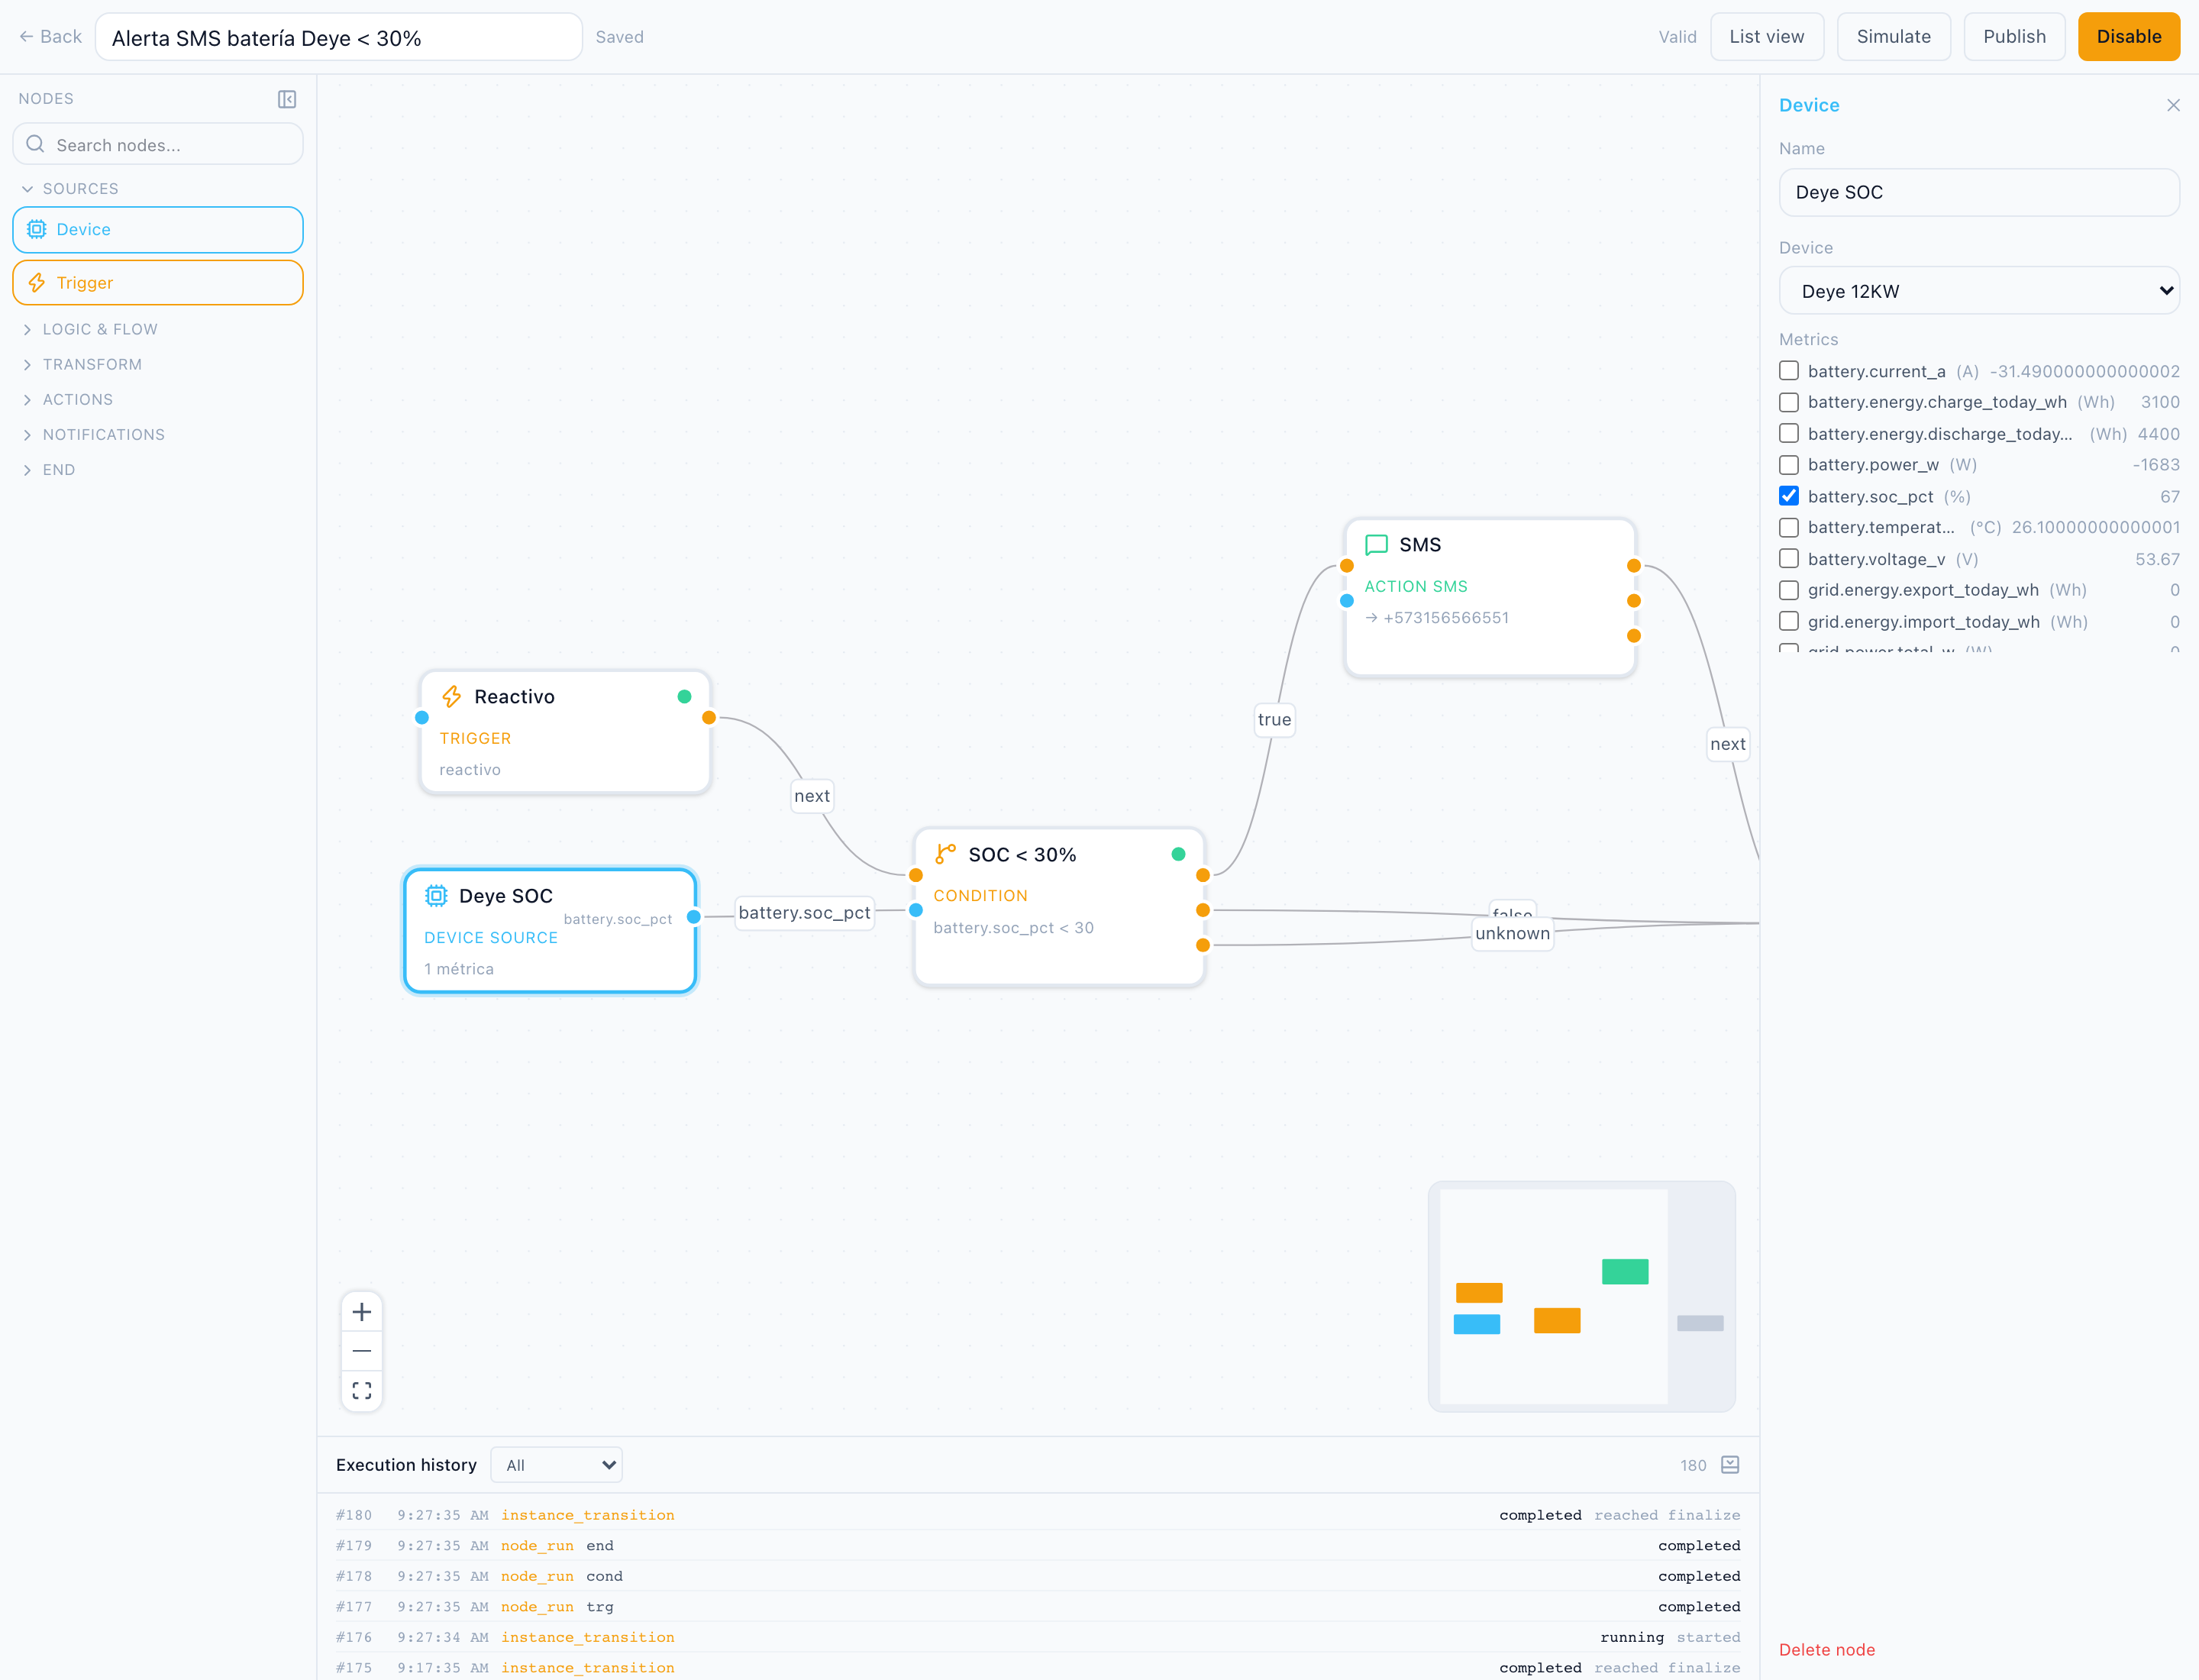
Task: Click Delete node link
Action: 1826,1650
